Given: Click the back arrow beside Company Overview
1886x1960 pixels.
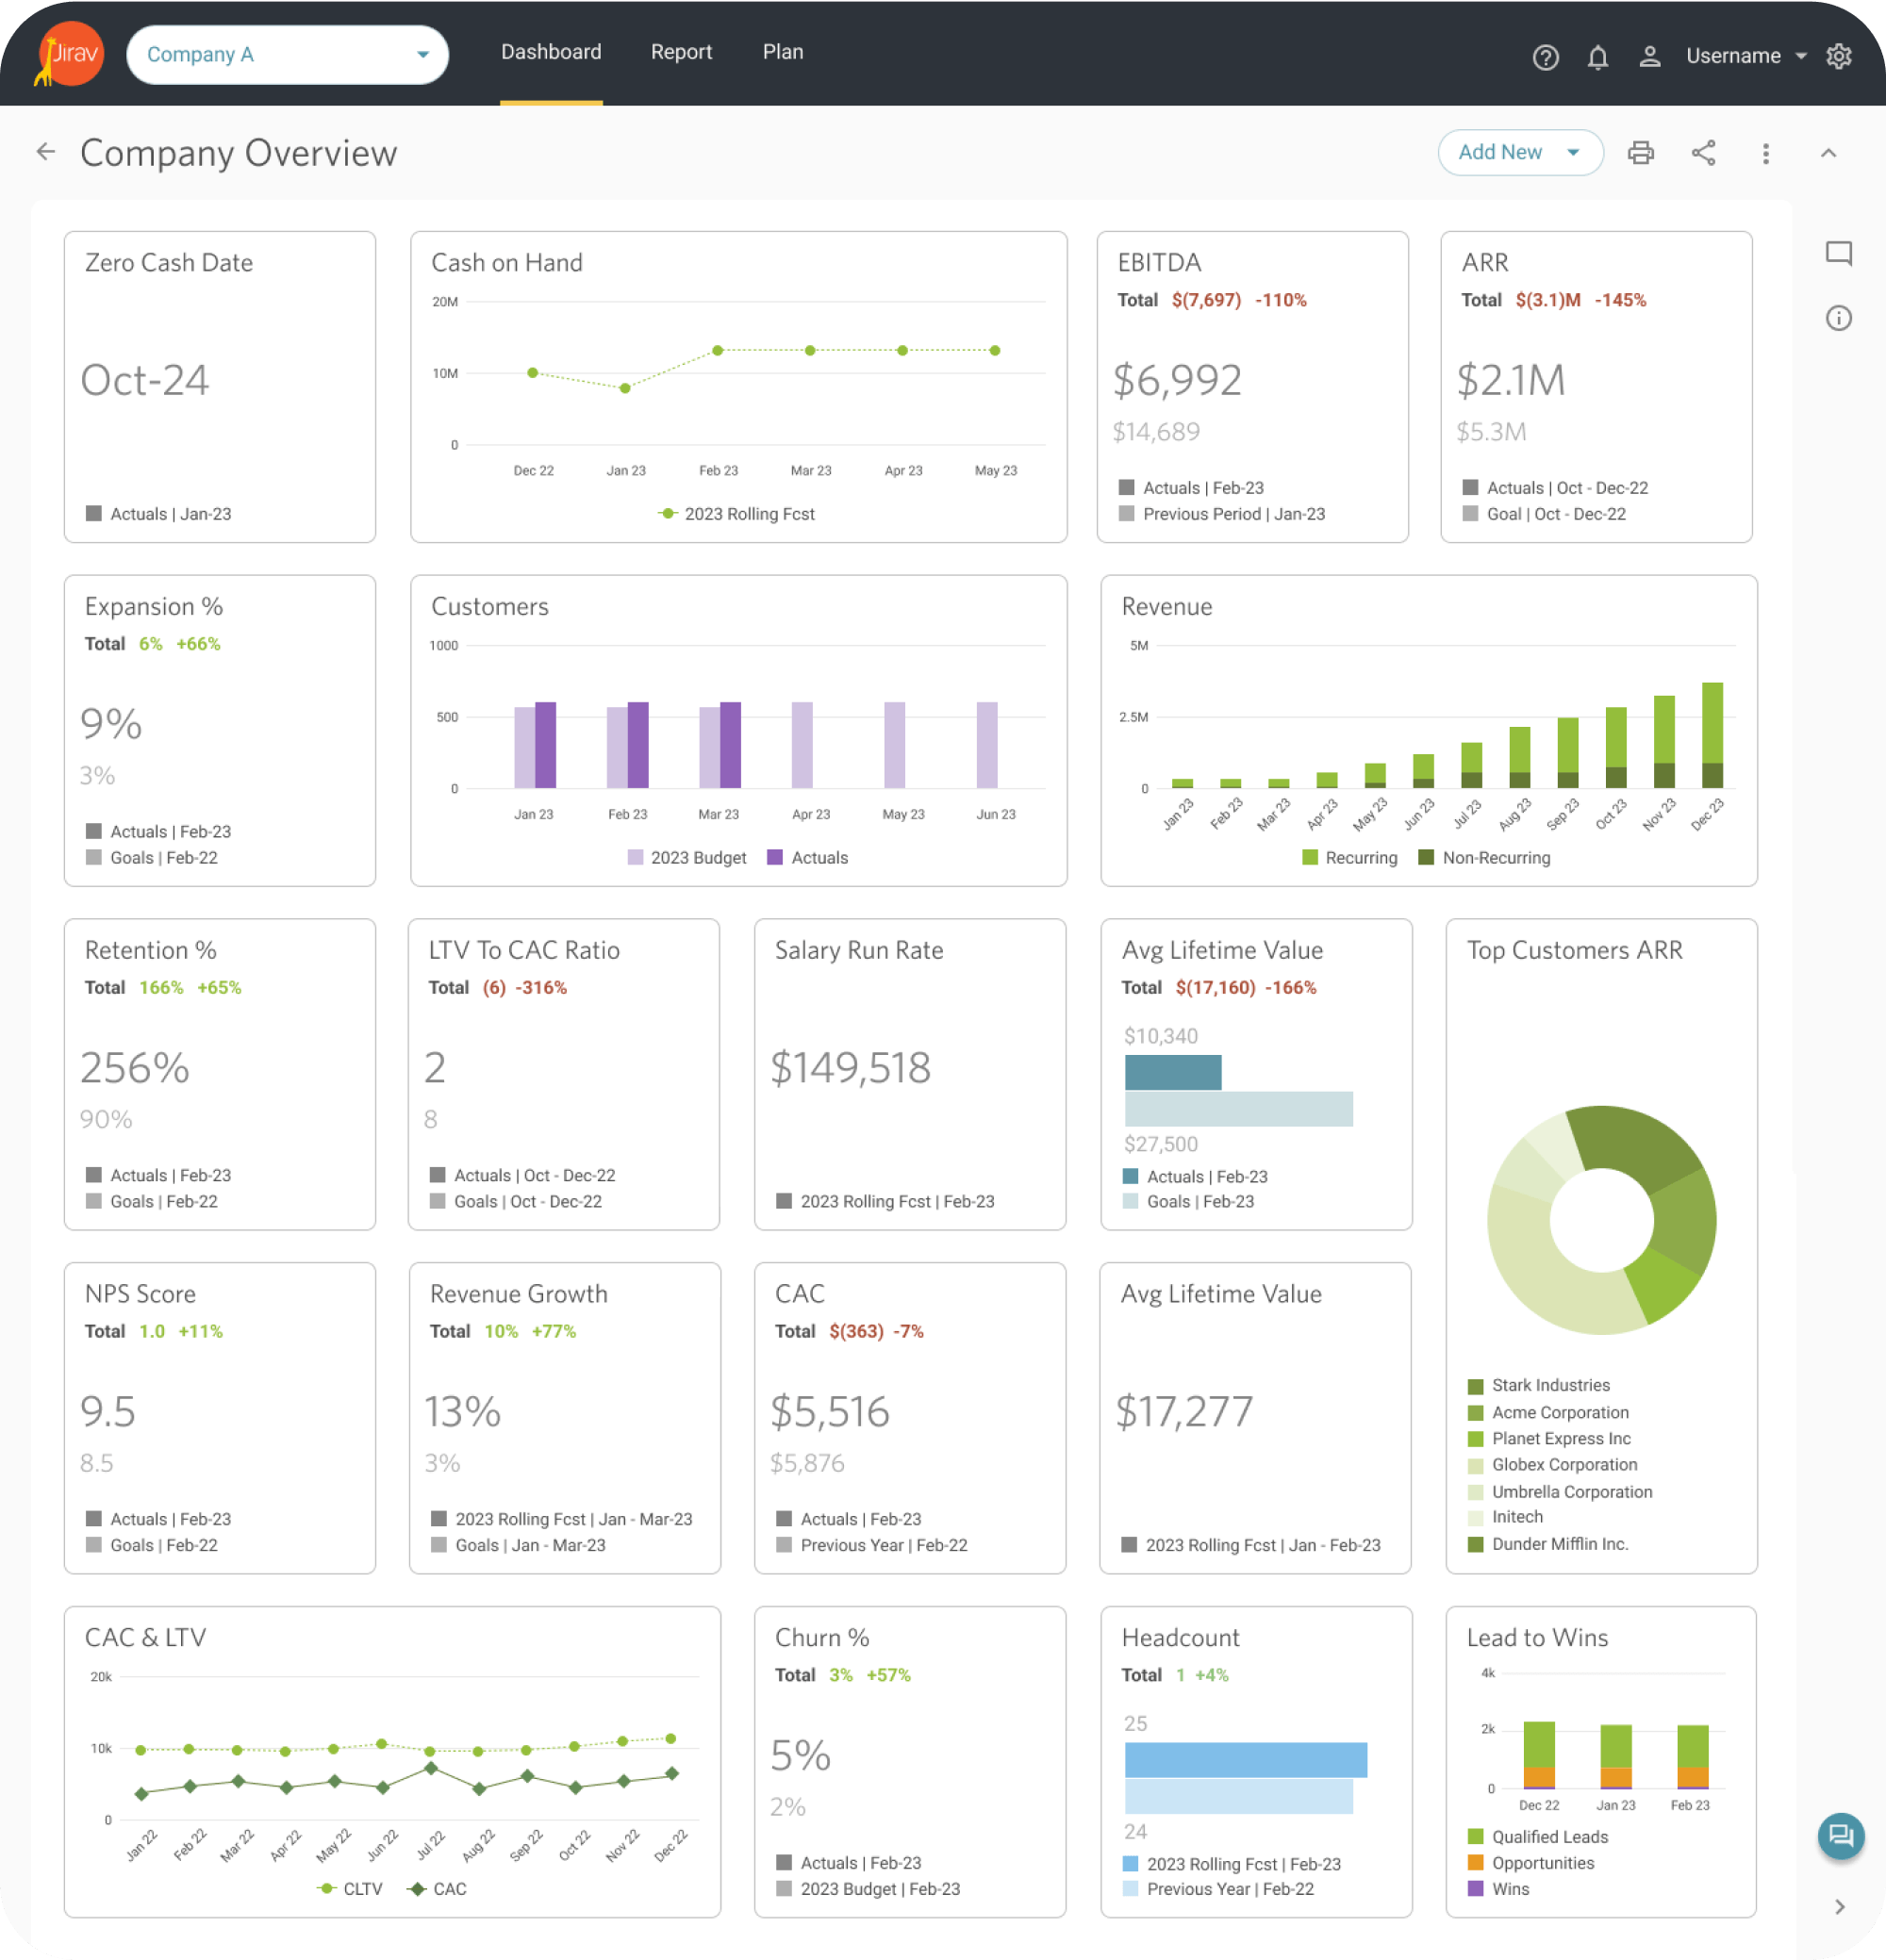Looking at the screenshot, I should click(46, 152).
